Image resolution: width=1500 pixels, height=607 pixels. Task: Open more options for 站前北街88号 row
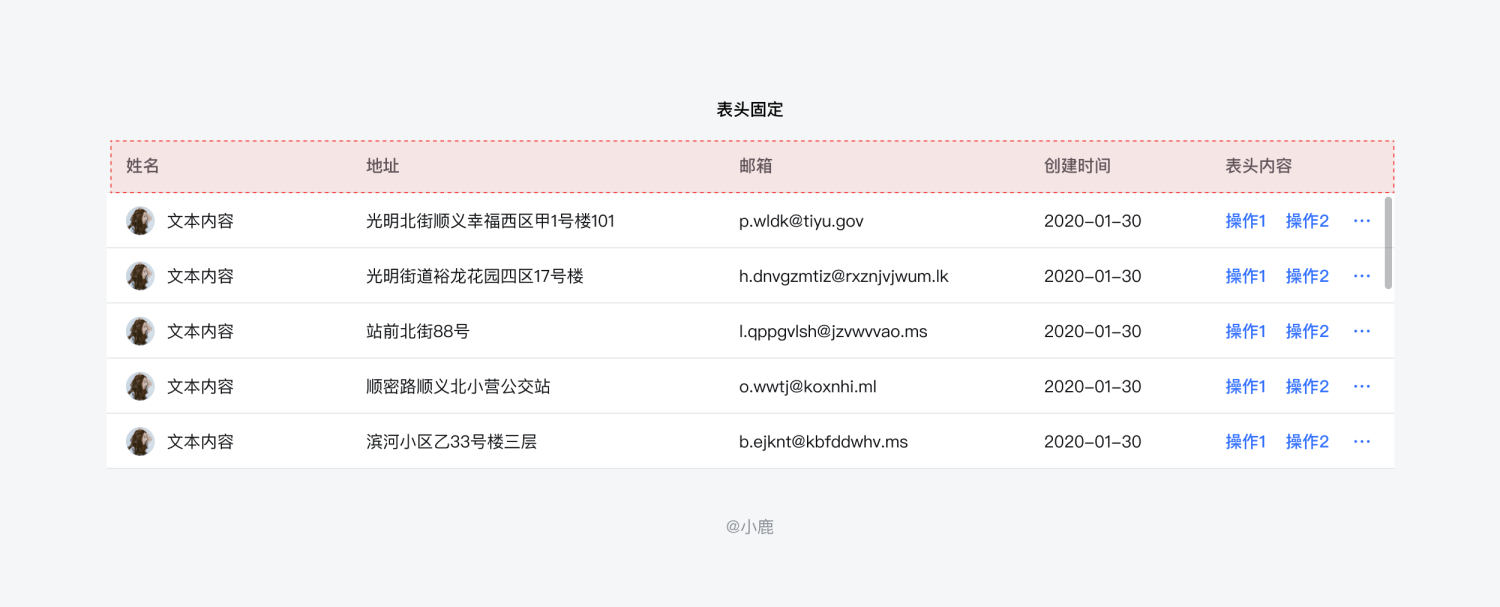click(1361, 331)
